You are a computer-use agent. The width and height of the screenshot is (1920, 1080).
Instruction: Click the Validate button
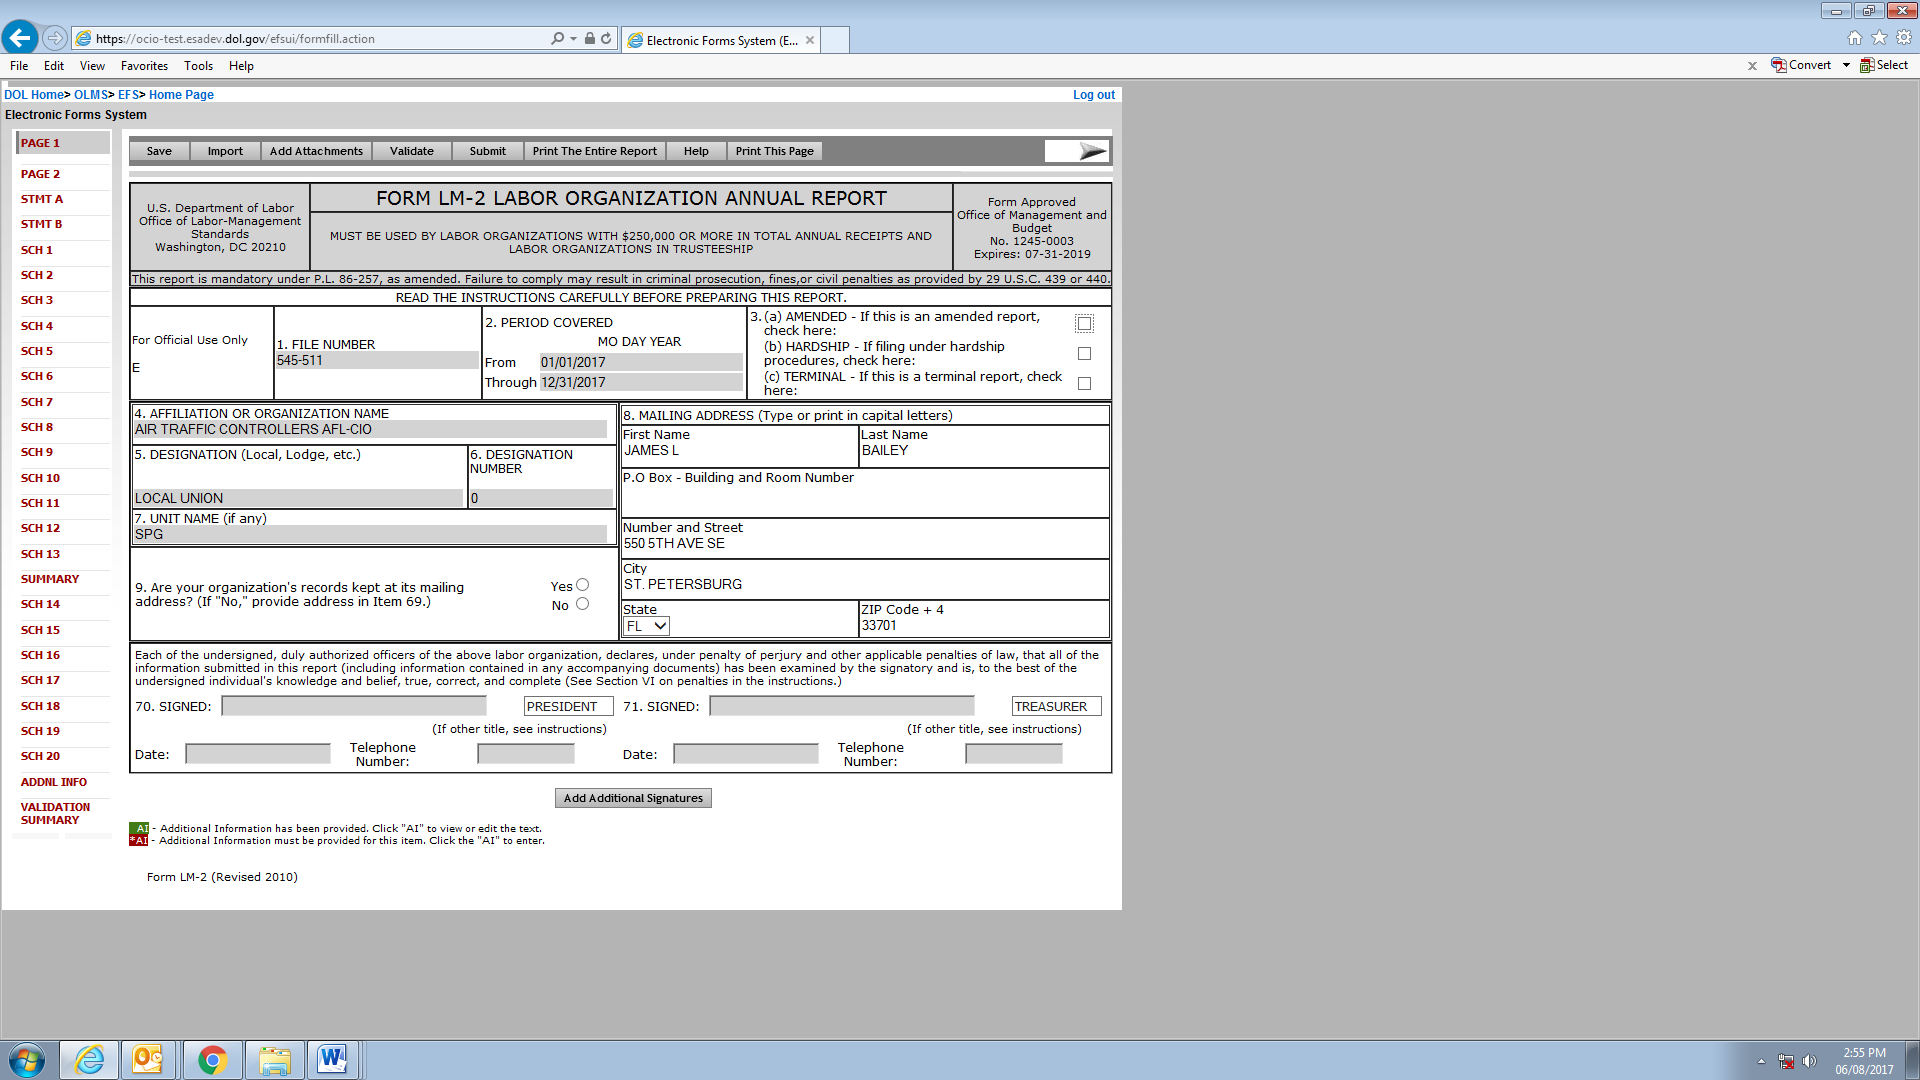(411, 151)
